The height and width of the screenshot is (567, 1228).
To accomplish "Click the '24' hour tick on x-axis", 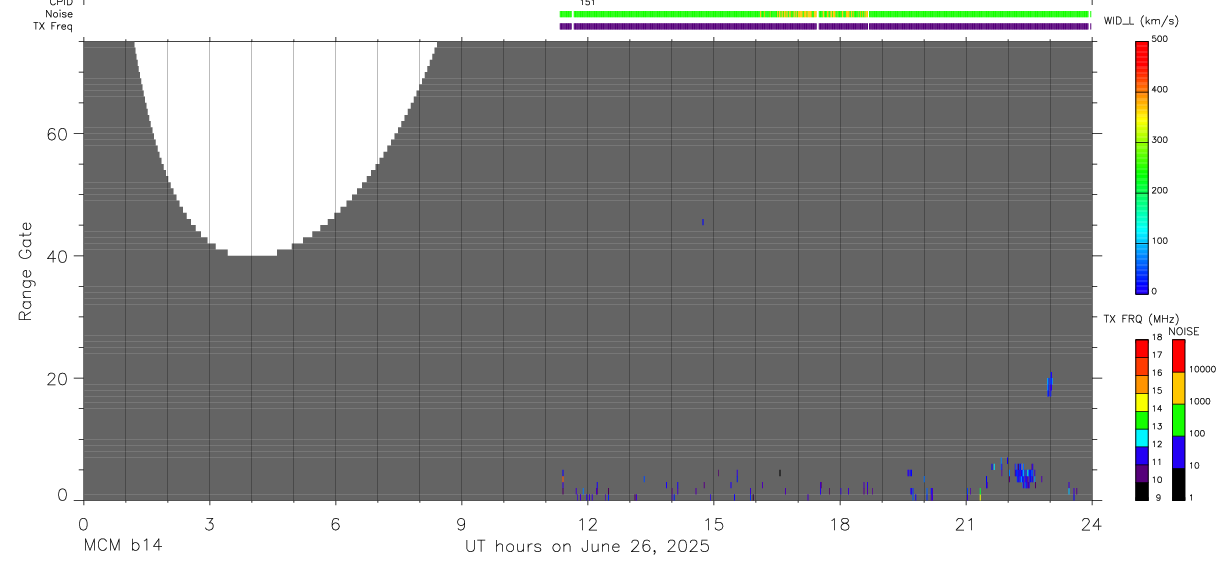I will click(1092, 523).
